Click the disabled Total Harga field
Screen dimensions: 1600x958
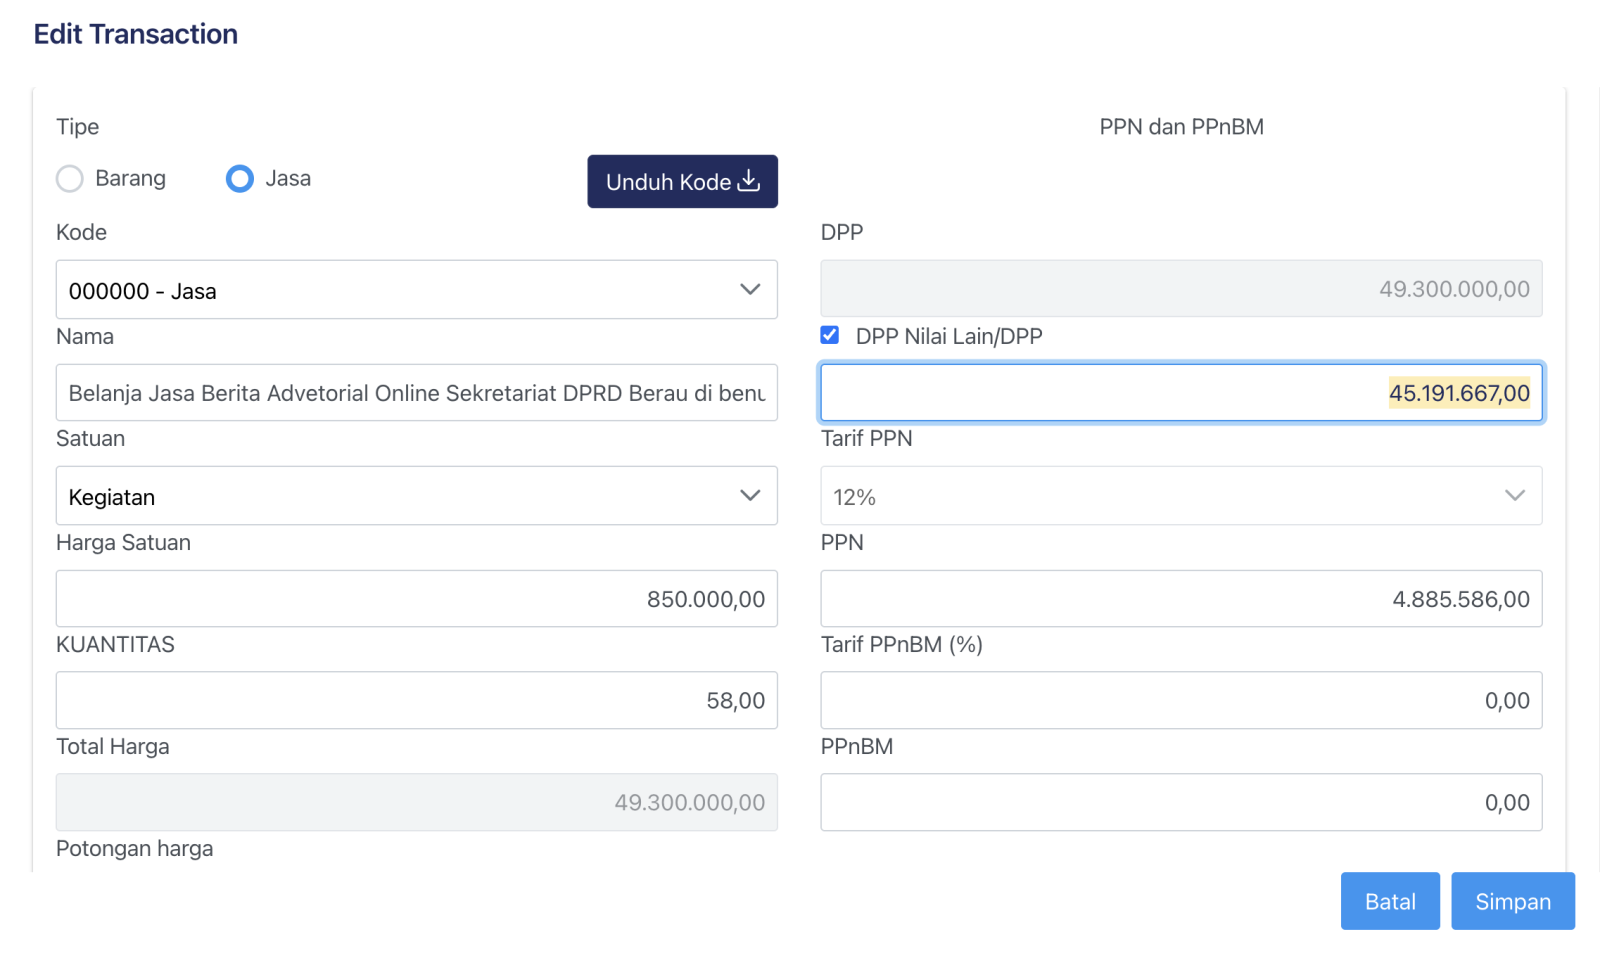(417, 802)
